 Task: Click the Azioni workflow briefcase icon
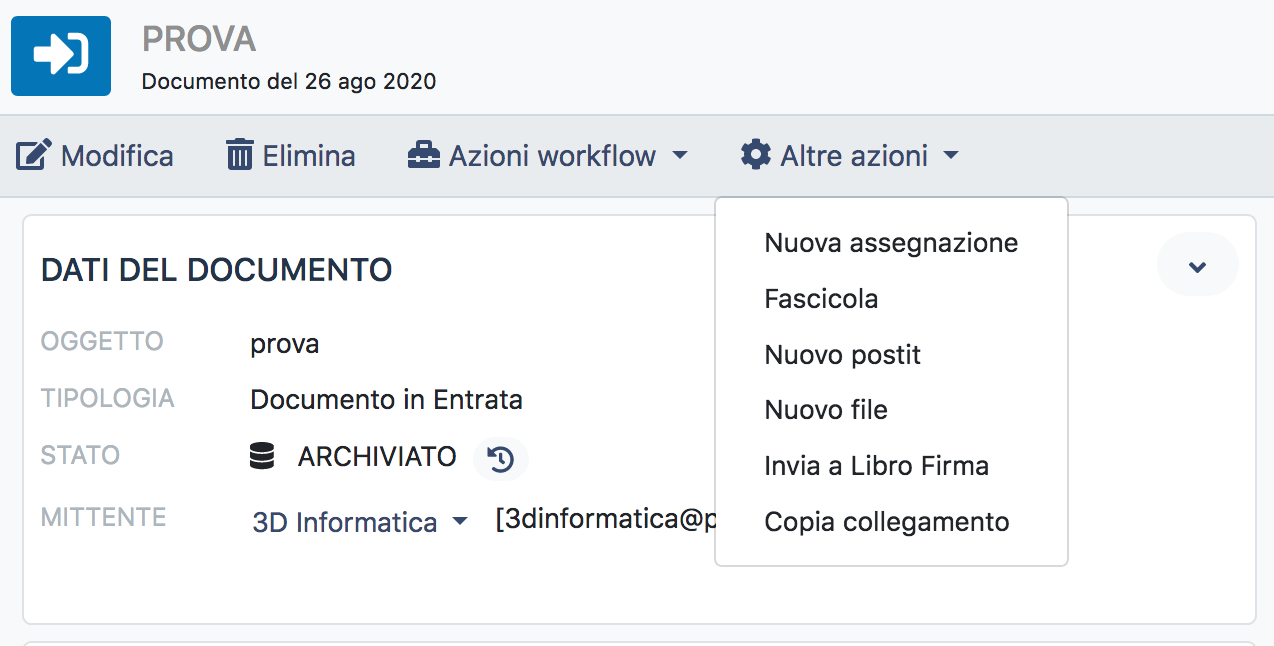424,156
